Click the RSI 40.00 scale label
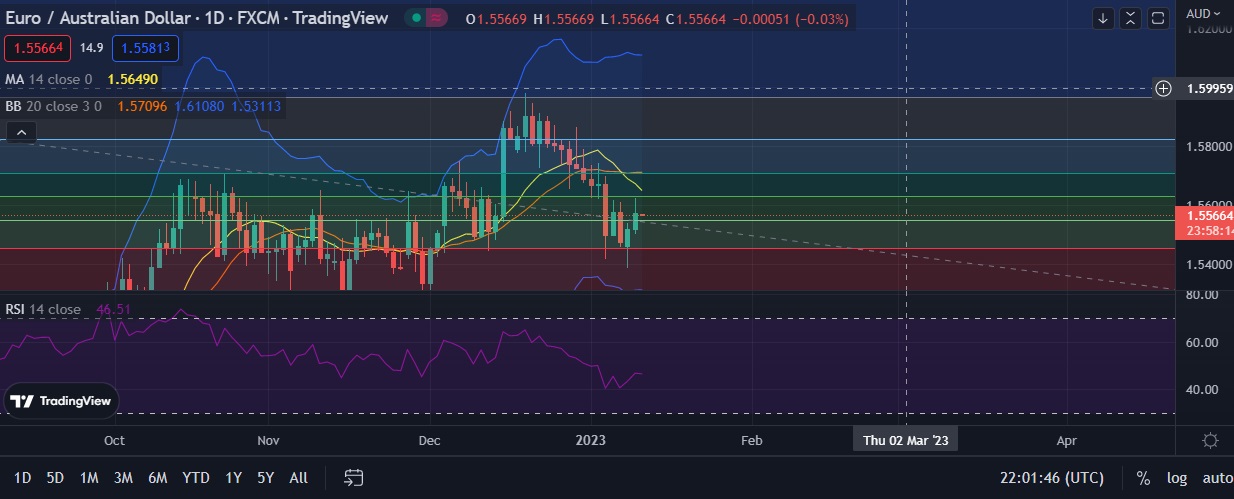Viewport: 1234px width, 499px height. pyautogui.click(x=1200, y=389)
